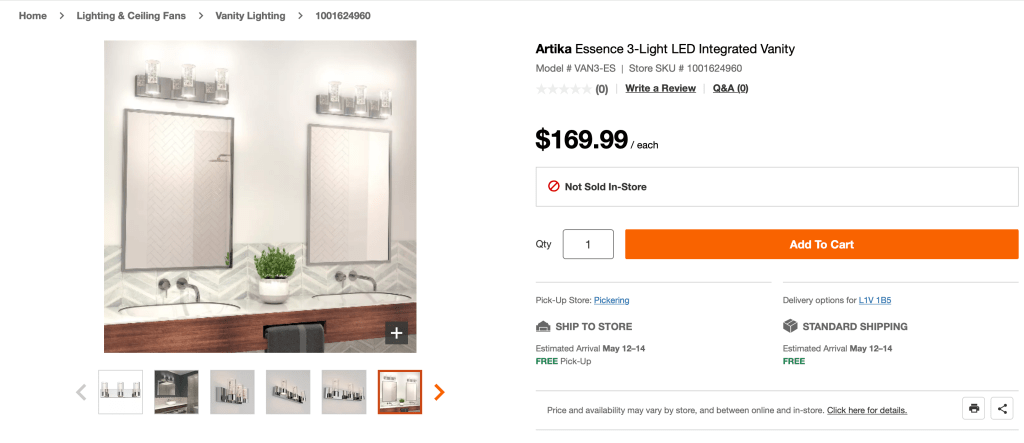Click the Ship to Store icon
Screen dimensions: 1024x443
coord(544,326)
